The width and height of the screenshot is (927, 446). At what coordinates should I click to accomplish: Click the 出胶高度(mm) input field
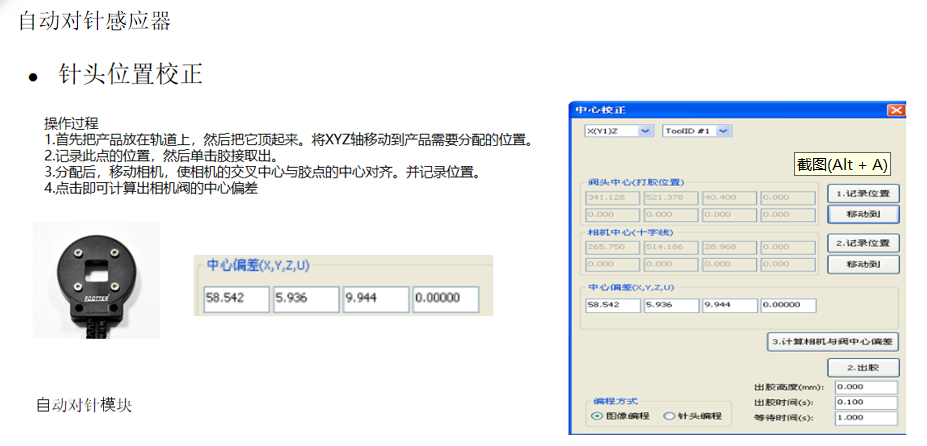tap(868, 387)
